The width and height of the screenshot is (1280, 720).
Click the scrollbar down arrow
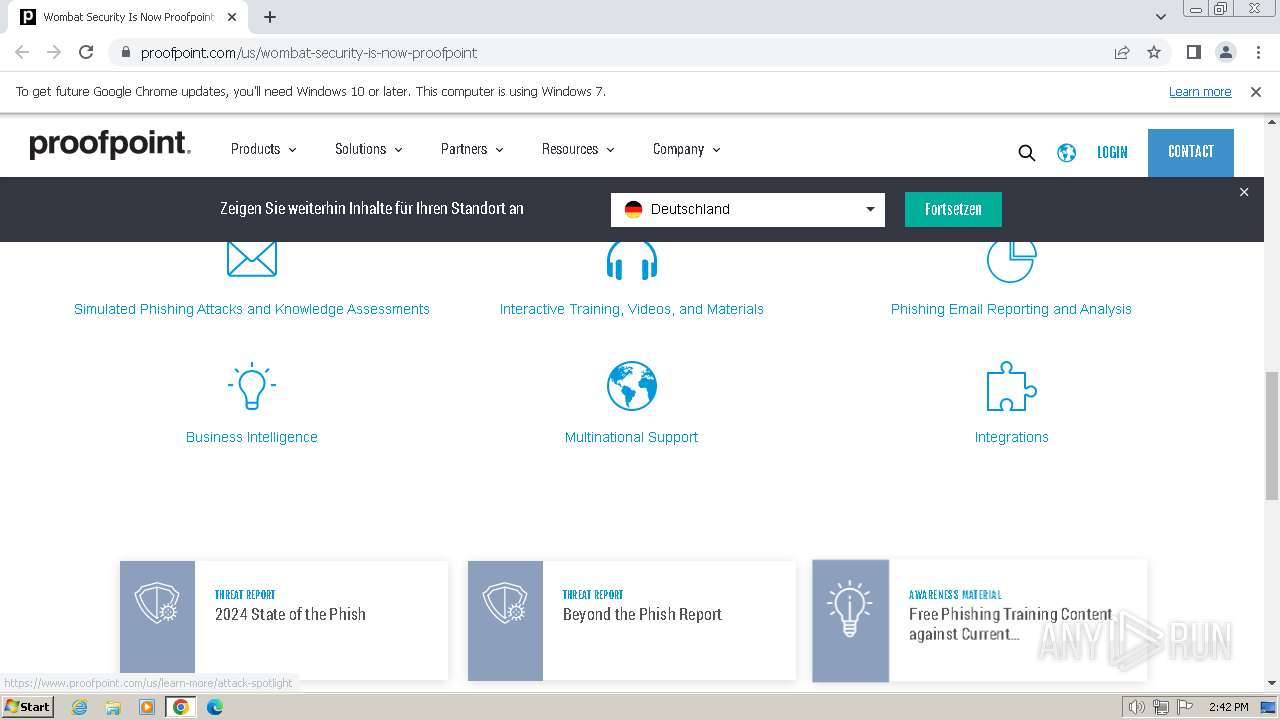pos(1272,683)
